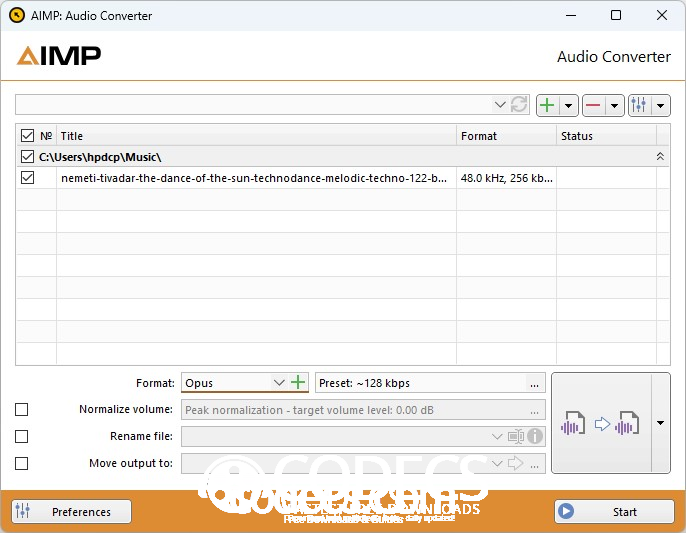Click the output folder arrow icon

point(515,463)
